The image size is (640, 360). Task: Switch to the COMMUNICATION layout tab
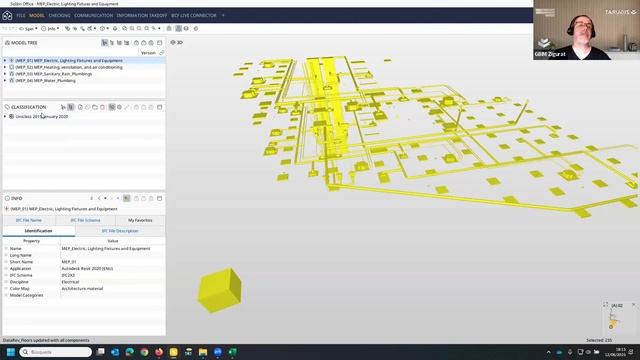click(x=93, y=16)
